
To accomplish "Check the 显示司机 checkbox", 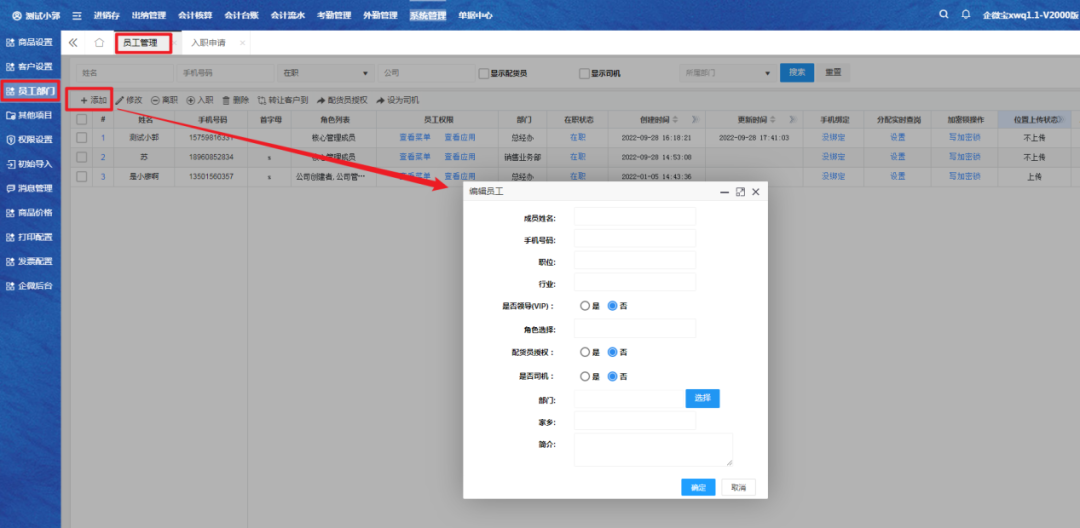I will point(584,73).
